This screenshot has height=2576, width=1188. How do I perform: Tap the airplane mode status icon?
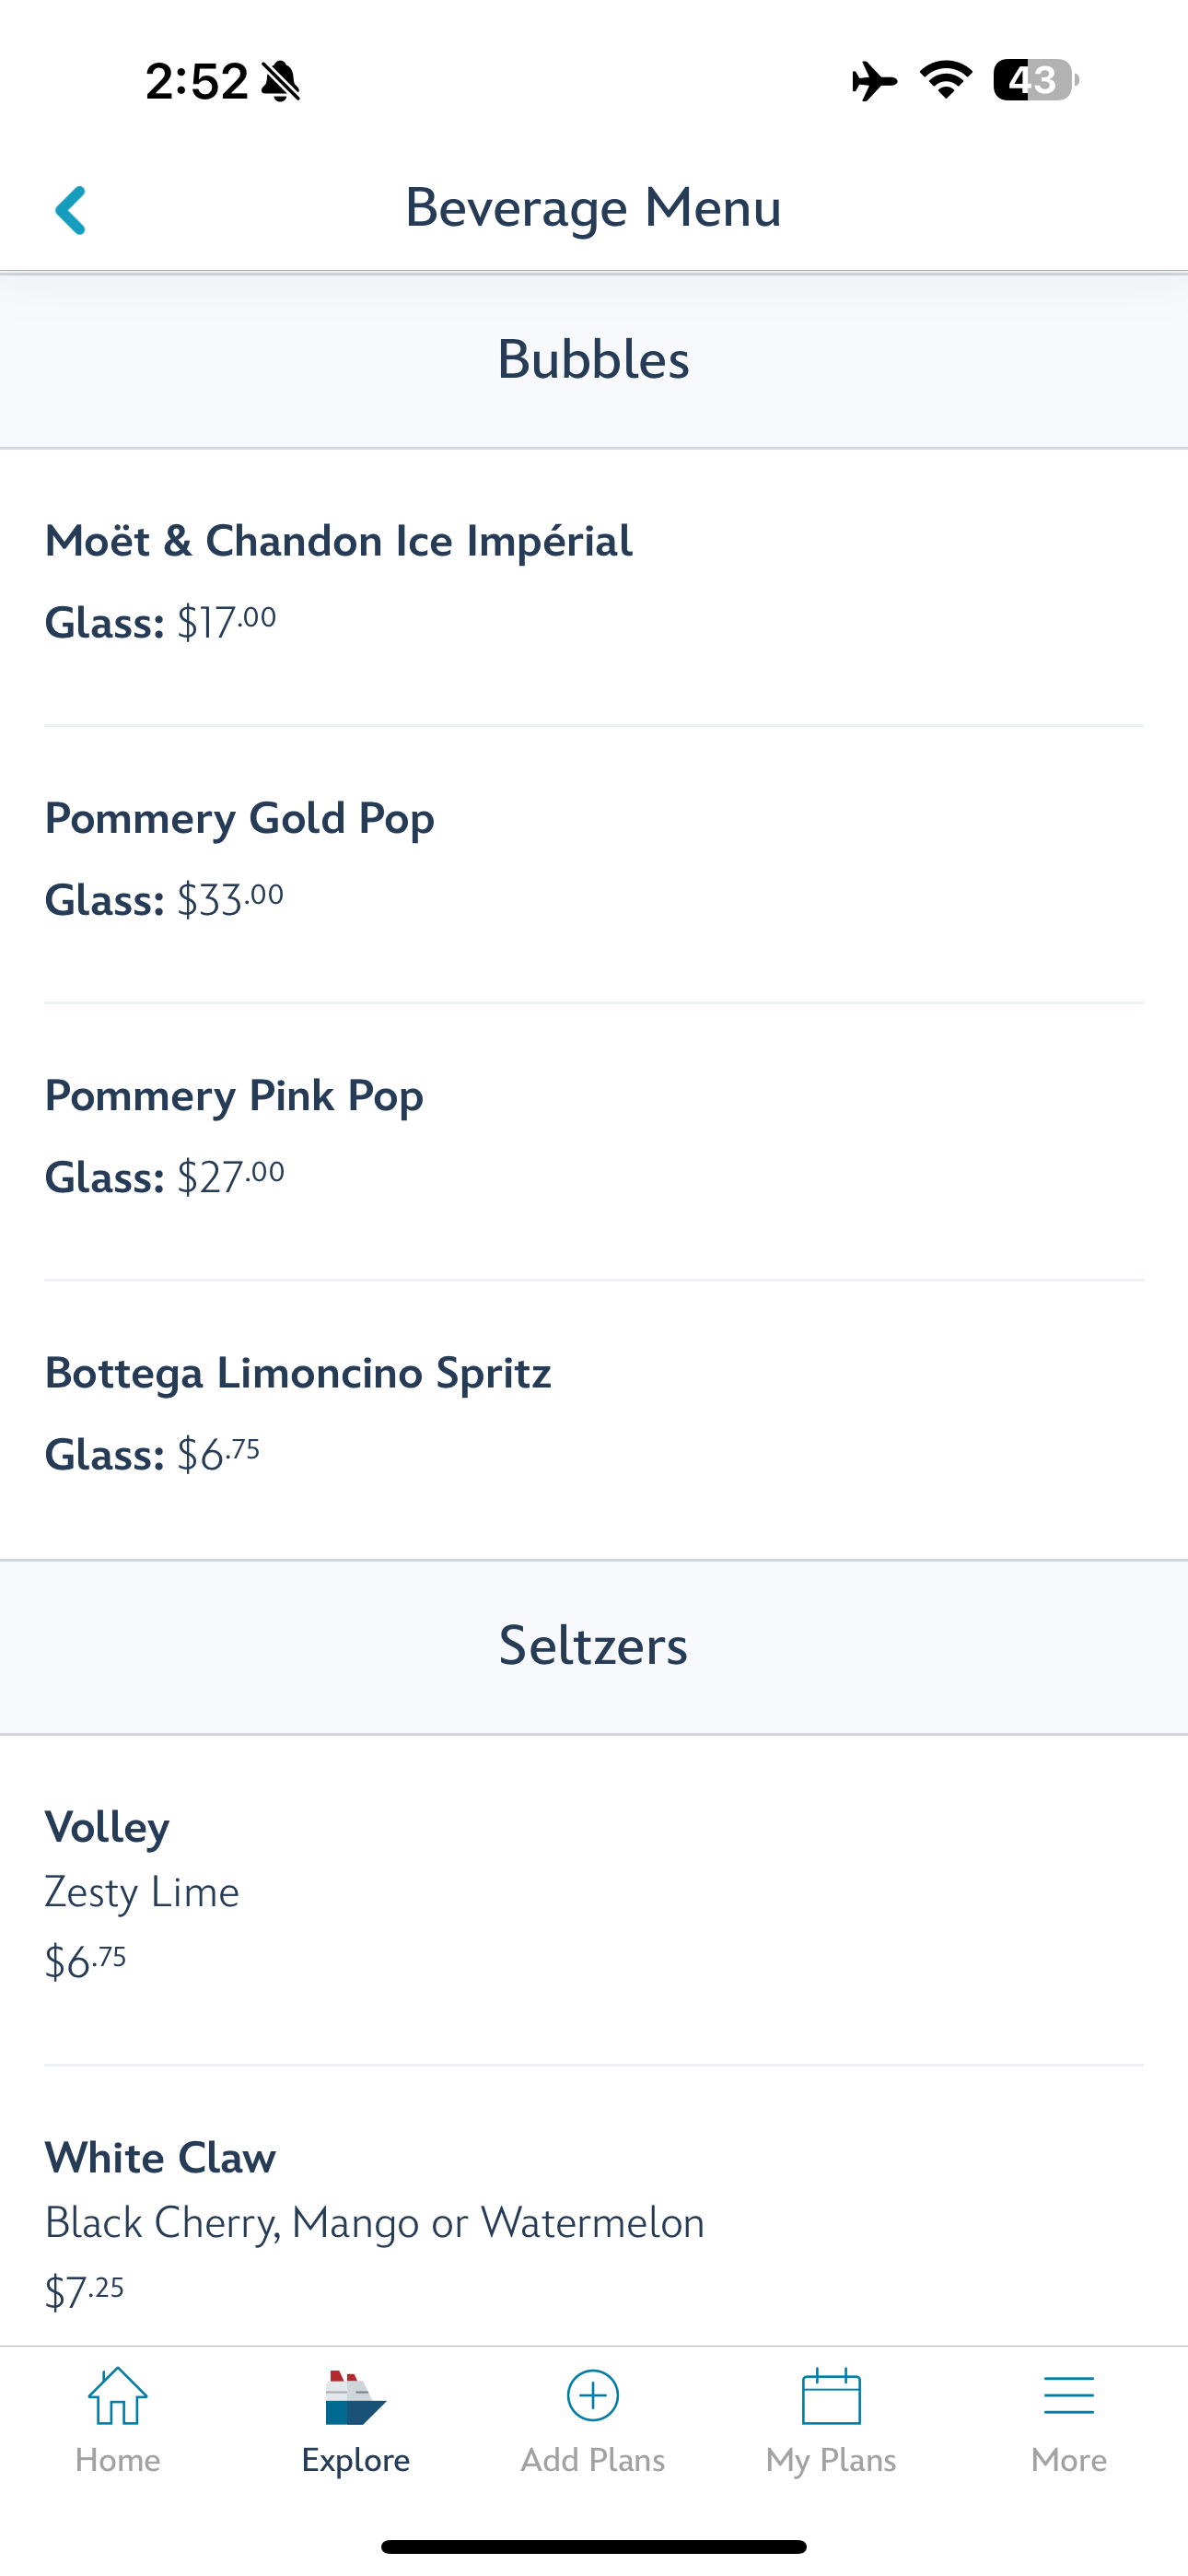click(x=874, y=81)
